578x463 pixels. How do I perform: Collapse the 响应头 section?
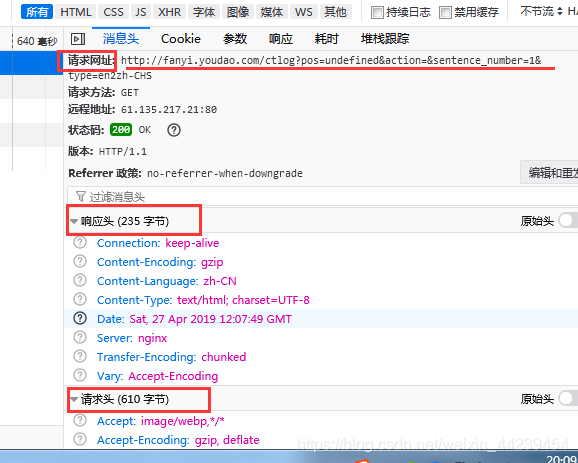pos(74,221)
